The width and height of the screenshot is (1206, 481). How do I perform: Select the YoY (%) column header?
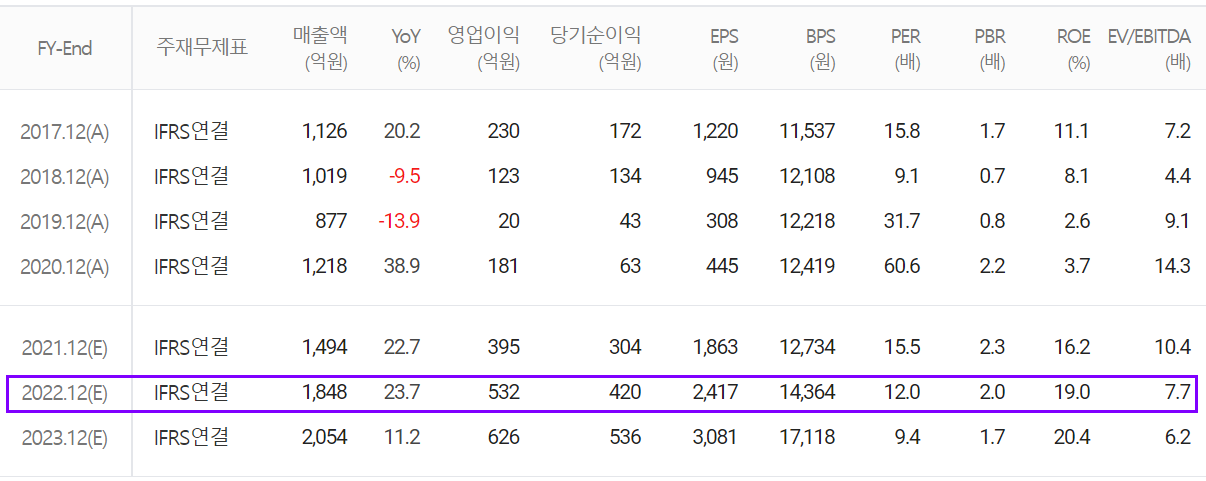pyautogui.click(x=406, y=49)
